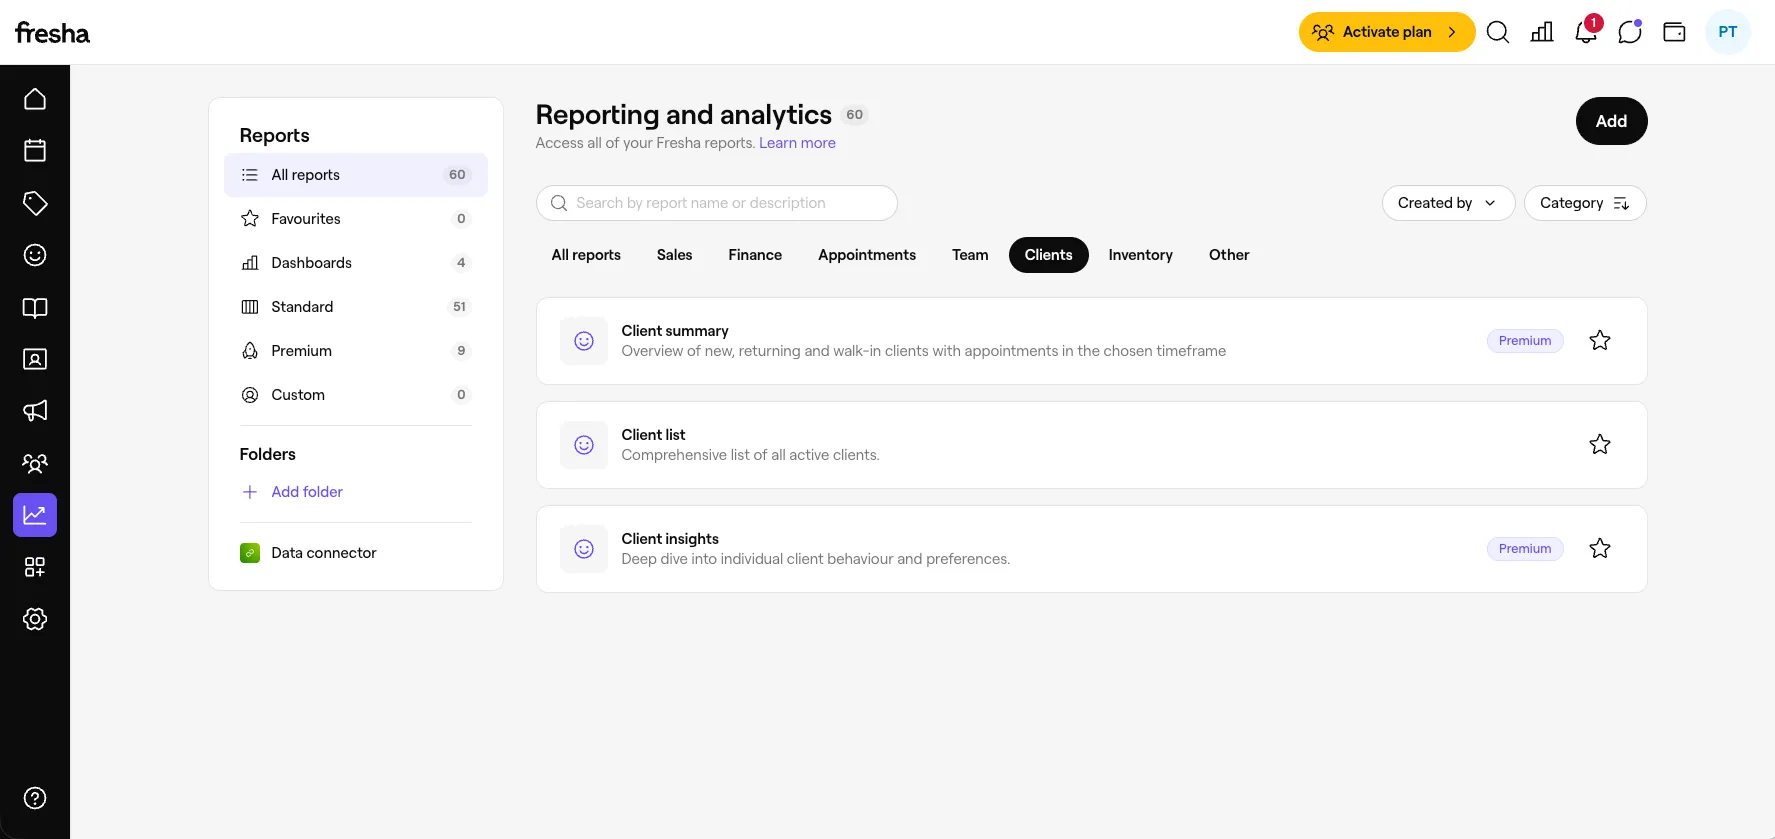Open the Team people icon in sidebar

(x=35, y=463)
